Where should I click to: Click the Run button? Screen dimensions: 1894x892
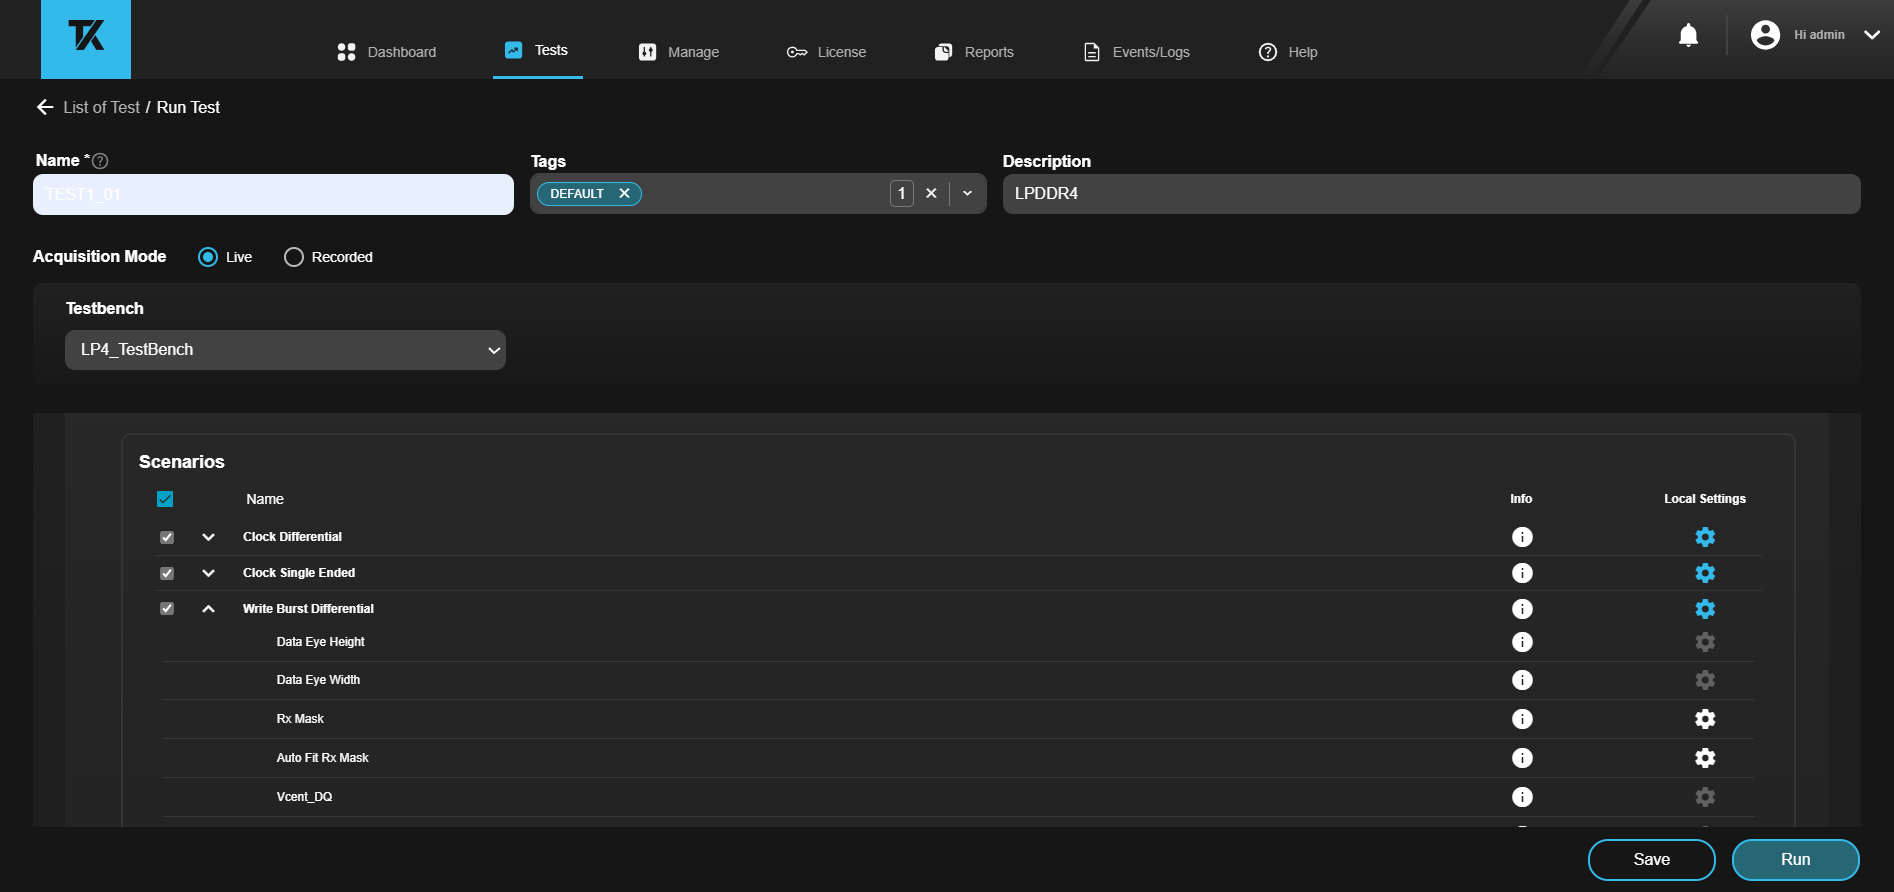(x=1795, y=860)
